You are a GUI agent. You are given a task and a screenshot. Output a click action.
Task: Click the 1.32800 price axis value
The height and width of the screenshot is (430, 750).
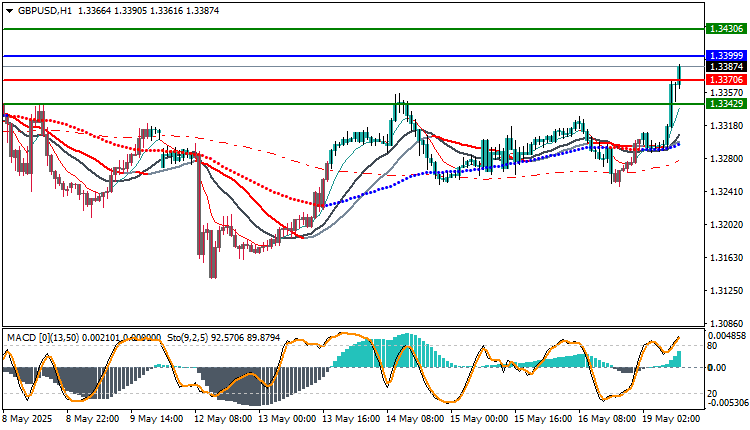click(x=727, y=159)
